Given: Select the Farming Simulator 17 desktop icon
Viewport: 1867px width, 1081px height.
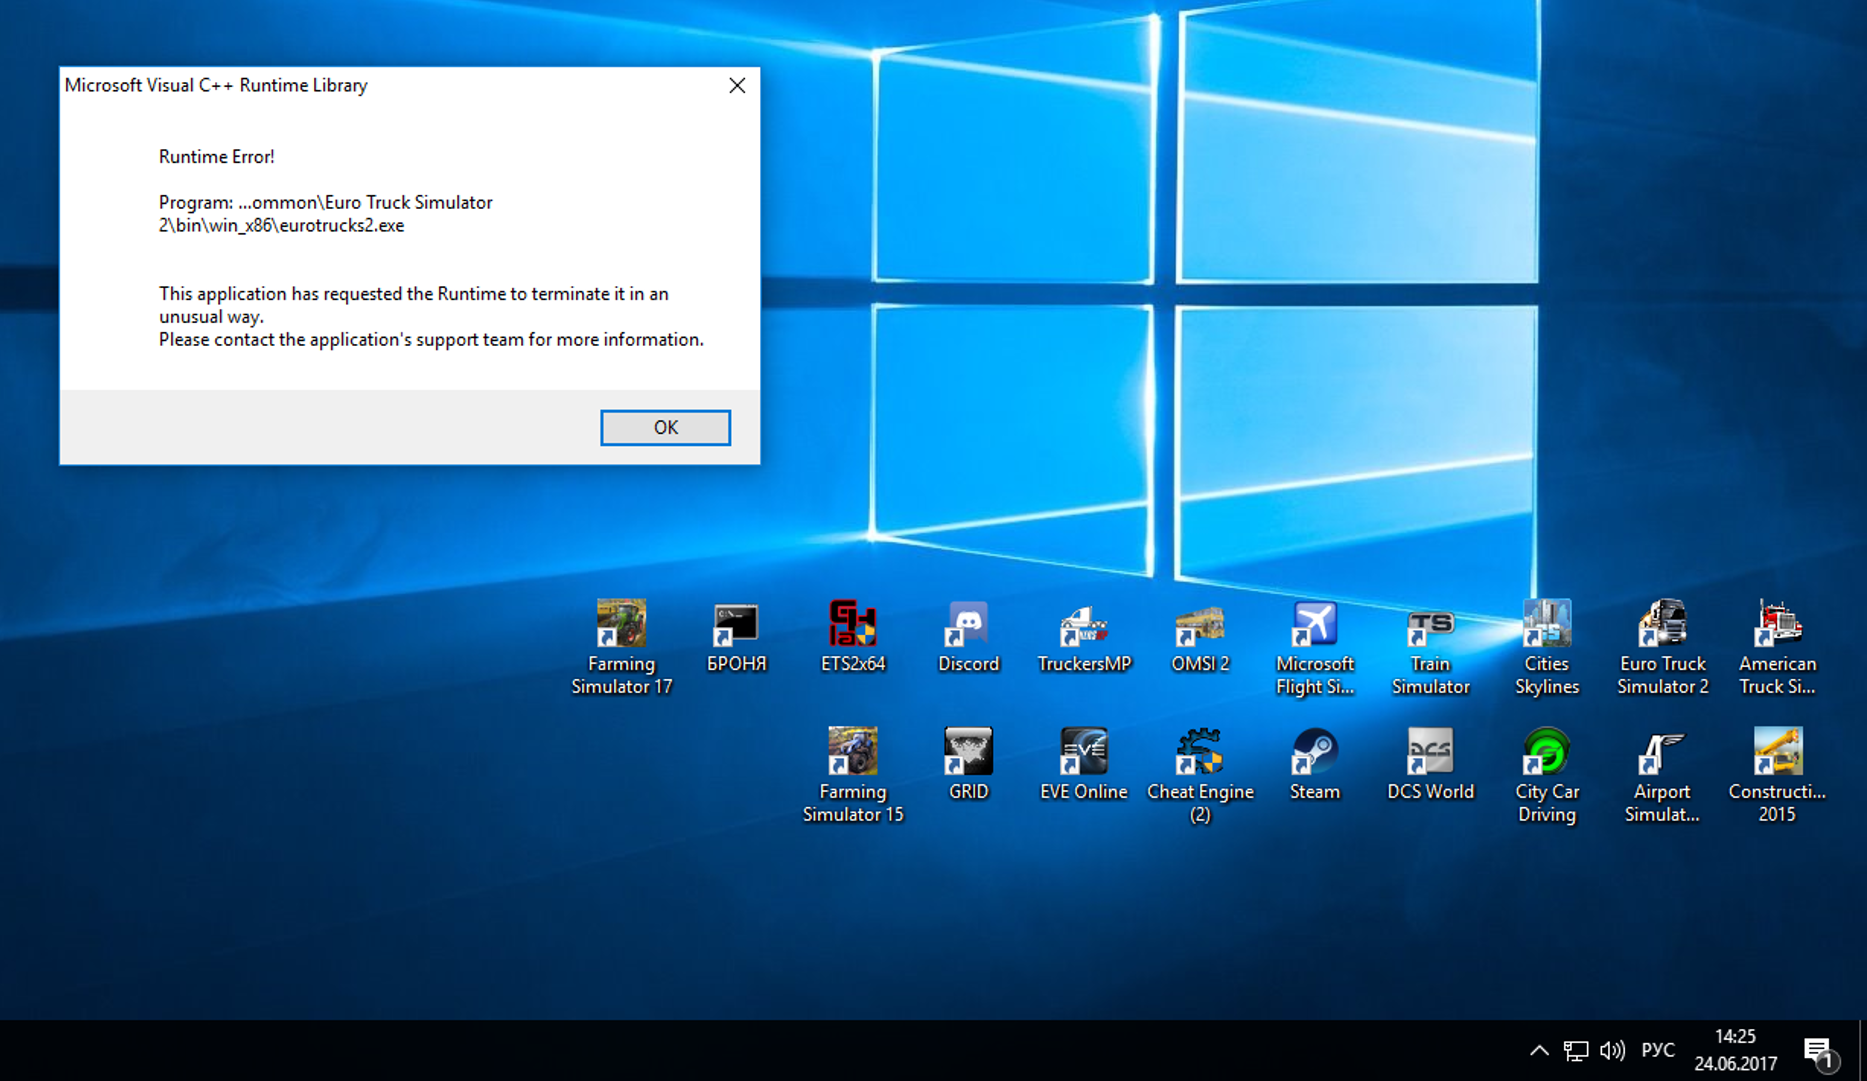Looking at the screenshot, I should point(621,647).
